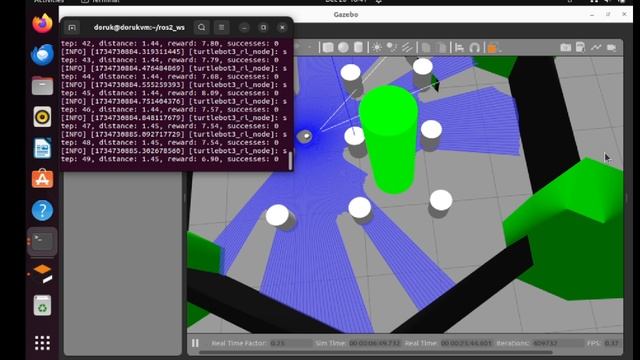
Task: Open Files manager from the dock
Action: coord(42,86)
